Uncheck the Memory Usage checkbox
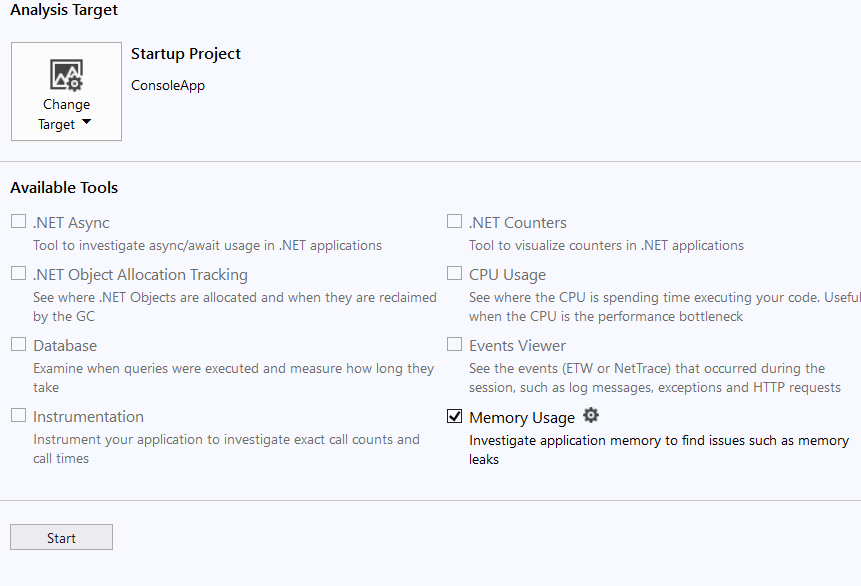The height and width of the screenshot is (586, 861). click(455, 415)
